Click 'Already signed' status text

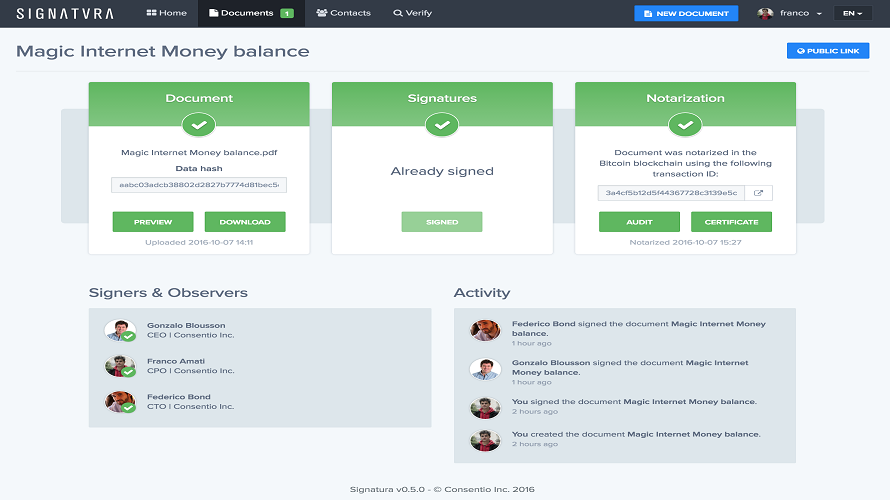(442, 171)
